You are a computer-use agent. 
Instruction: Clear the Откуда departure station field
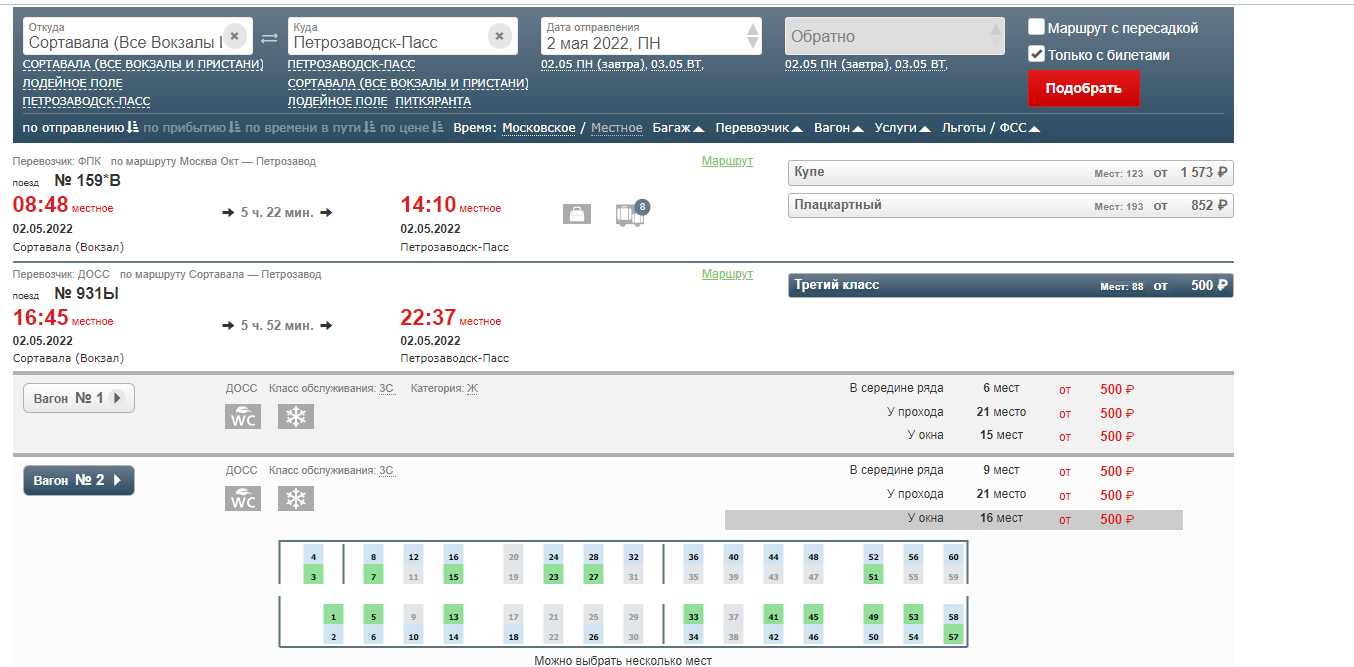point(234,36)
